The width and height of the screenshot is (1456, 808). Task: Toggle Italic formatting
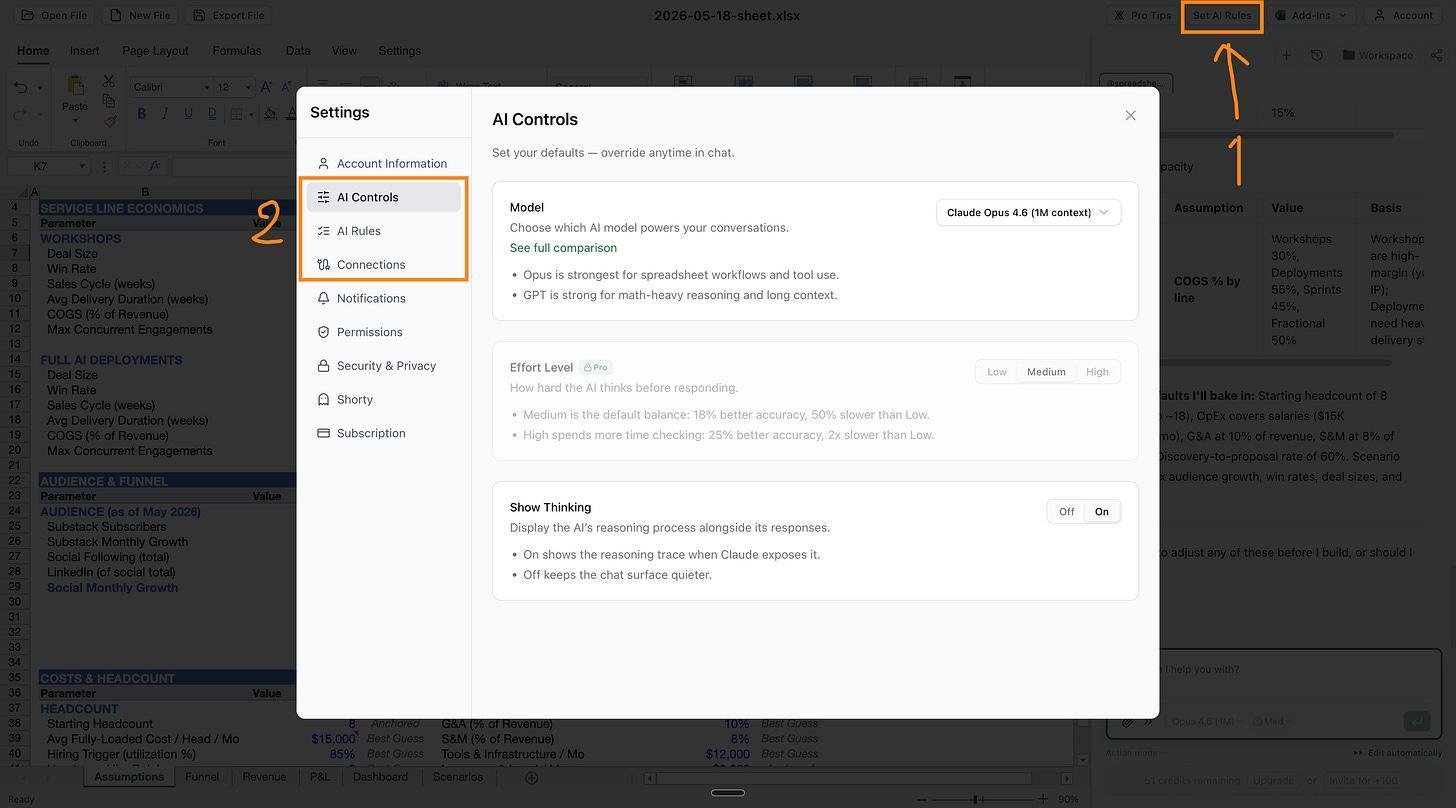tap(165, 114)
